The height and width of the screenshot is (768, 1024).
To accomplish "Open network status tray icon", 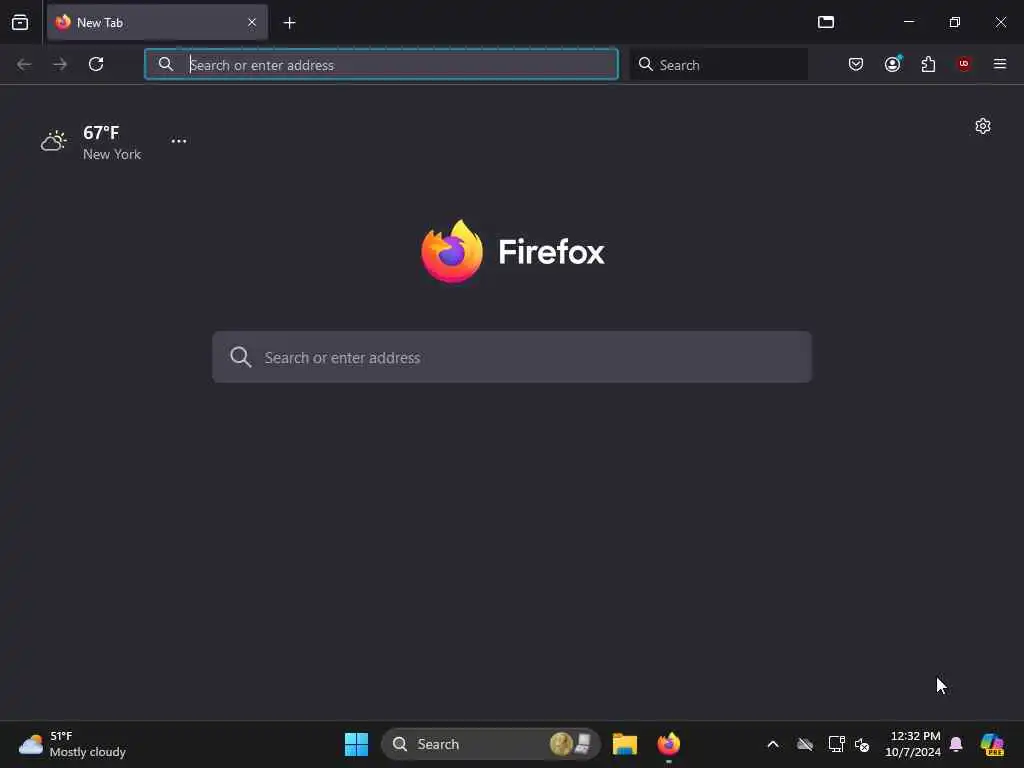I will pyautogui.click(x=837, y=744).
